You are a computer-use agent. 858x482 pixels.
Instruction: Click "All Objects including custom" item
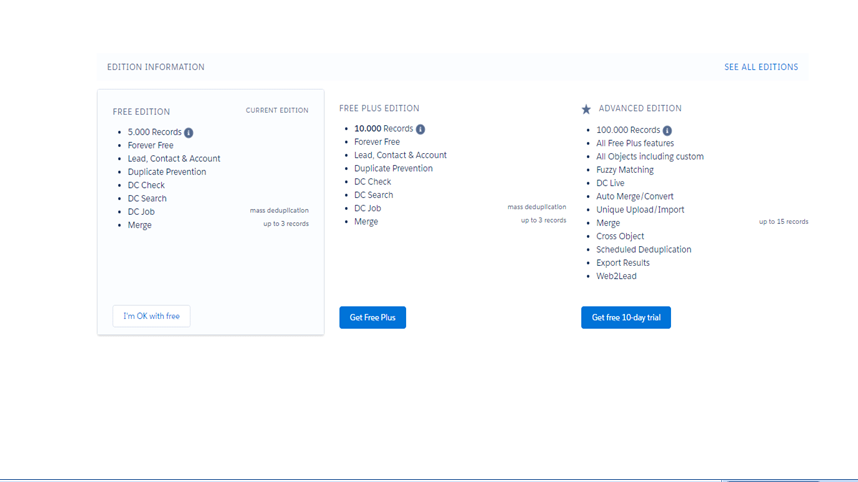pyautogui.click(x=650, y=156)
